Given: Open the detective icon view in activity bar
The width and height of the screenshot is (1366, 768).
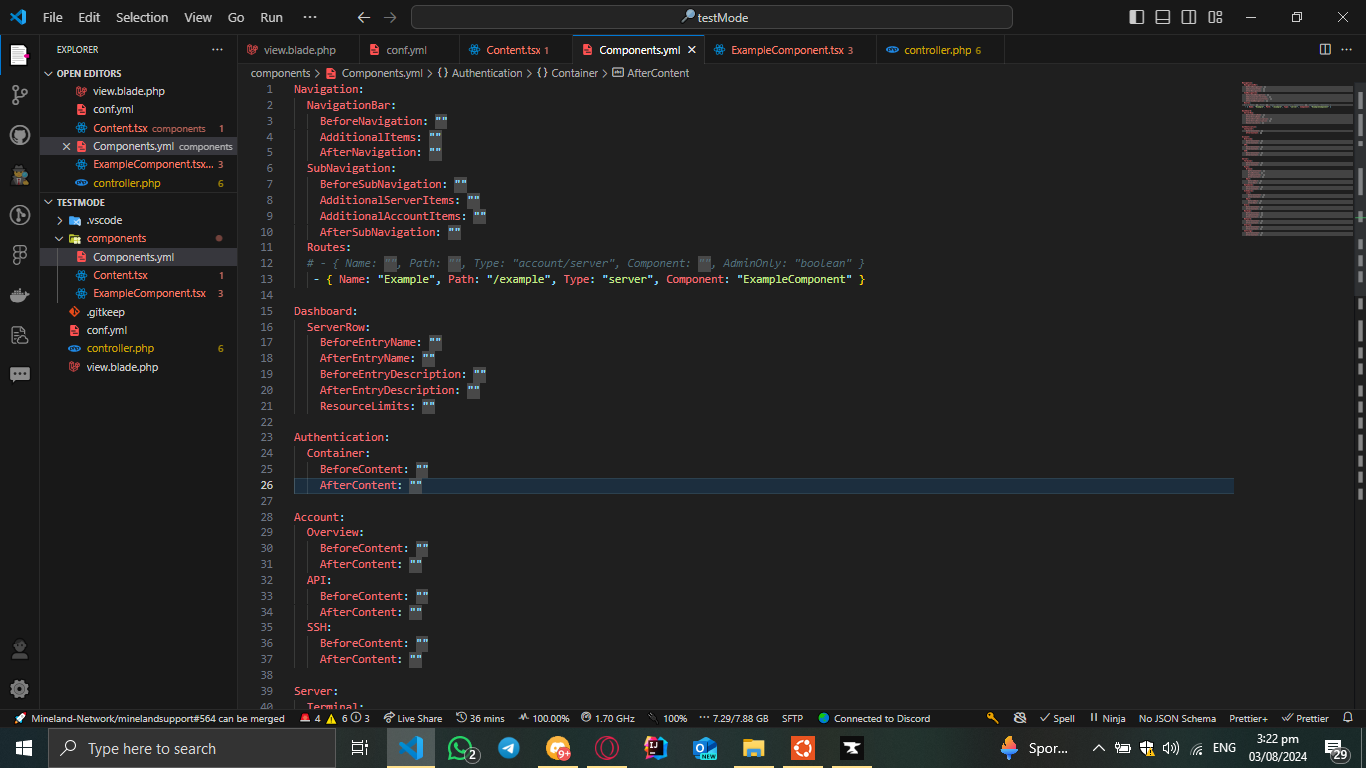Looking at the screenshot, I should [x=19, y=175].
